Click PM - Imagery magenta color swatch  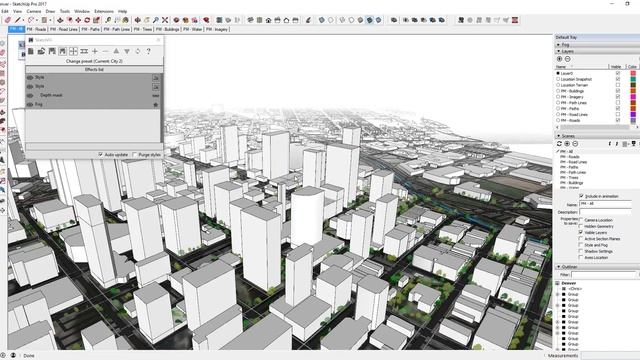coord(633,97)
